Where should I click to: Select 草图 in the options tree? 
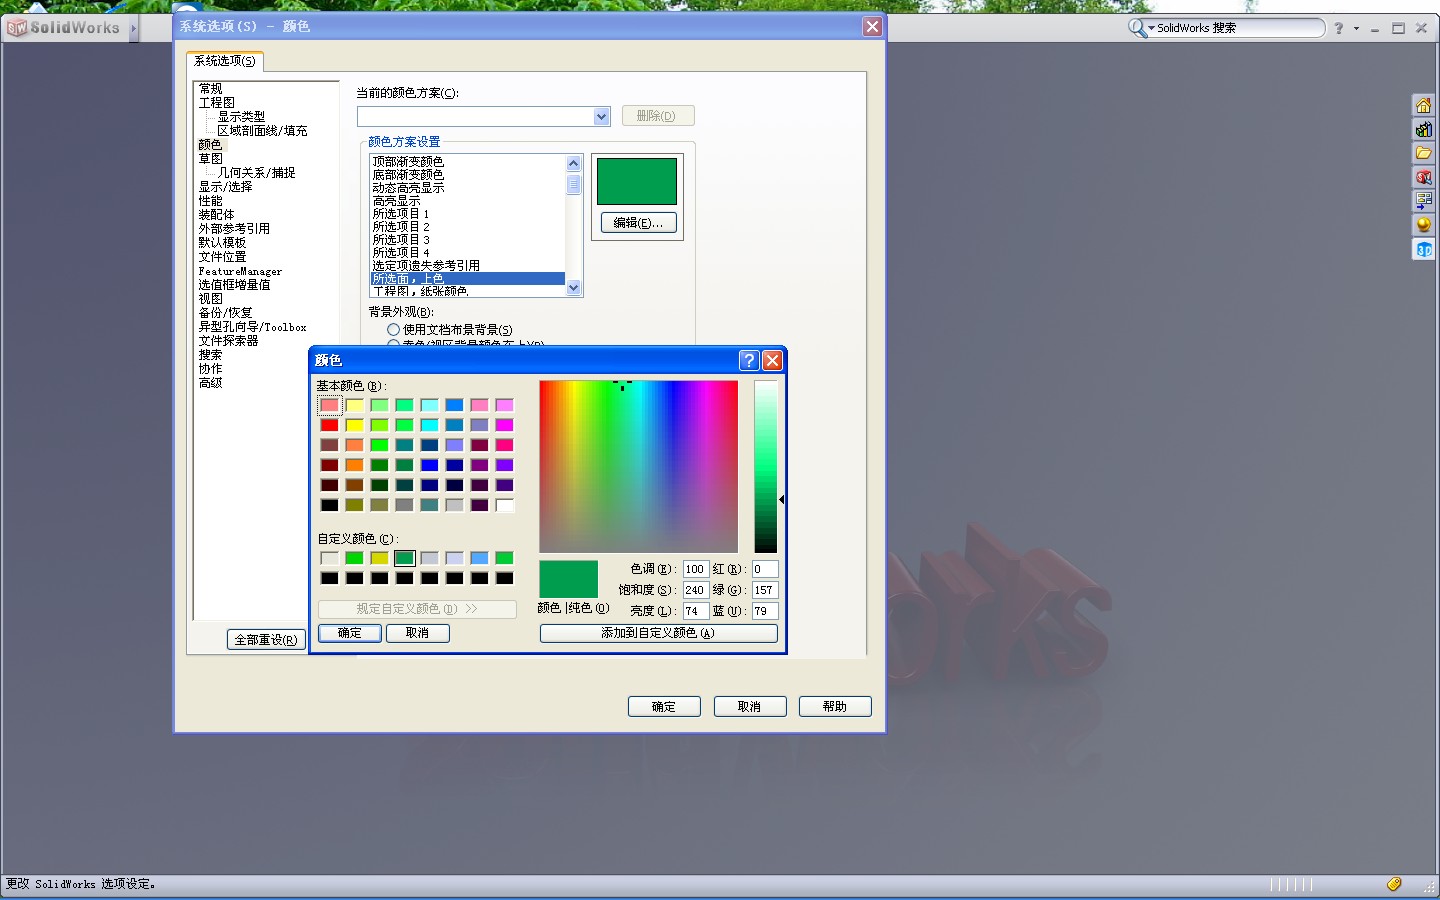[x=211, y=159]
